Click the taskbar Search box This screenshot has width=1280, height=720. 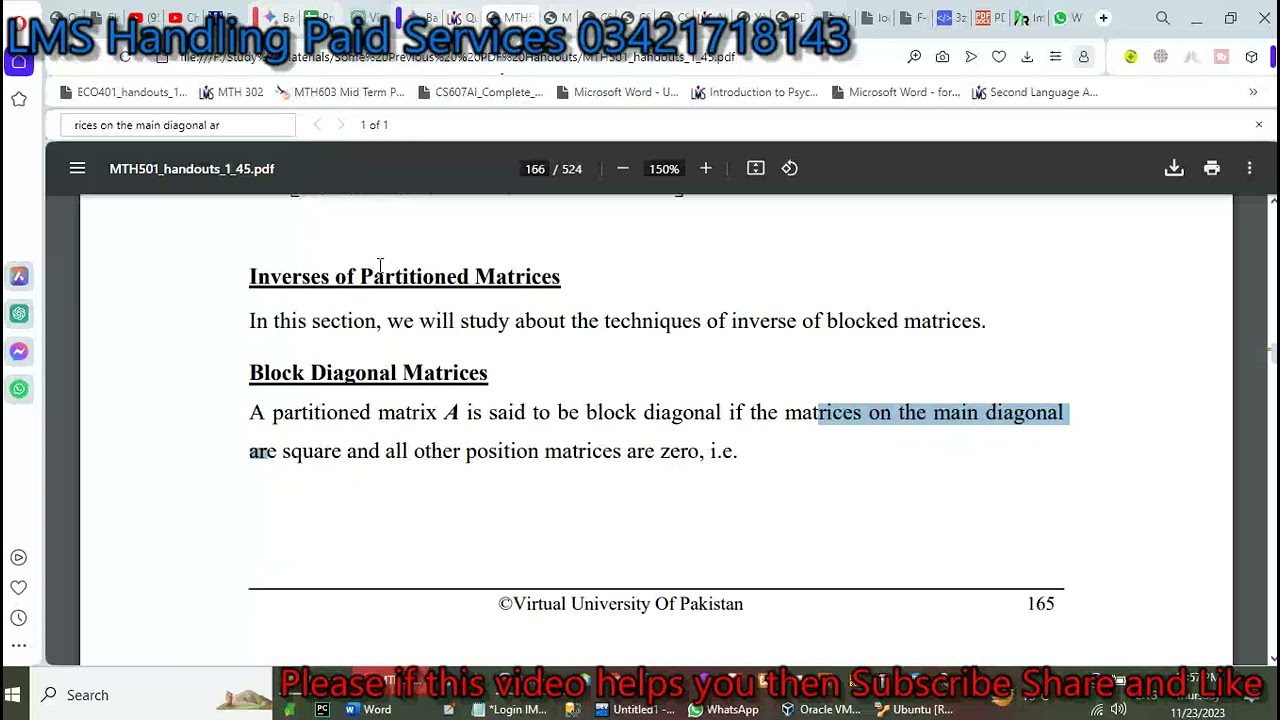[x=150, y=695]
